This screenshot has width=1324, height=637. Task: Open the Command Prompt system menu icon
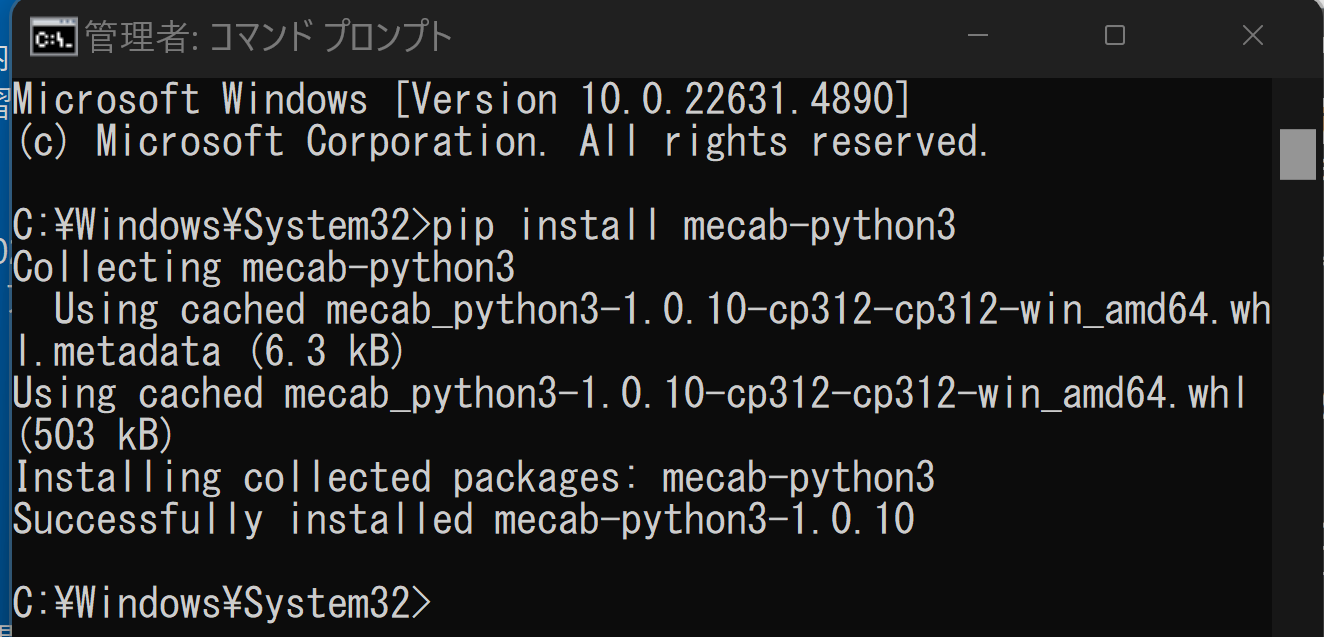click(54, 38)
